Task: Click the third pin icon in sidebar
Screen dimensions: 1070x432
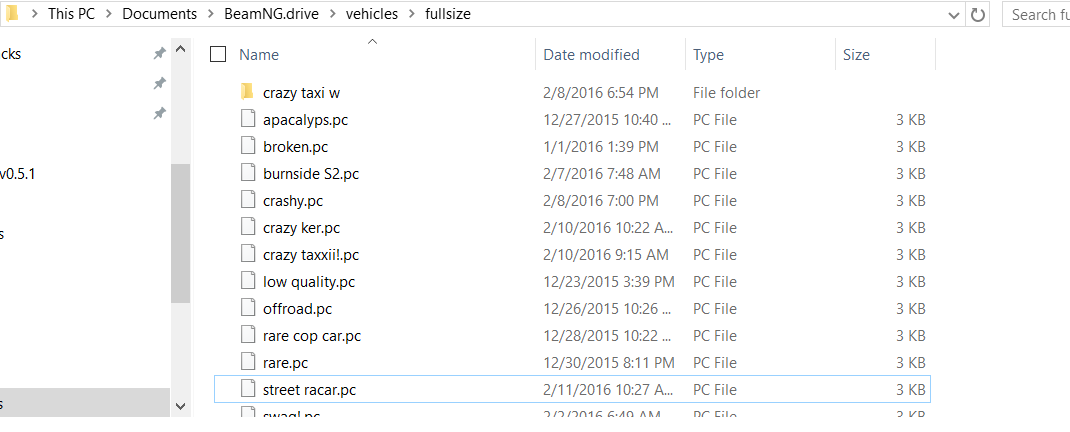Action: [159, 113]
